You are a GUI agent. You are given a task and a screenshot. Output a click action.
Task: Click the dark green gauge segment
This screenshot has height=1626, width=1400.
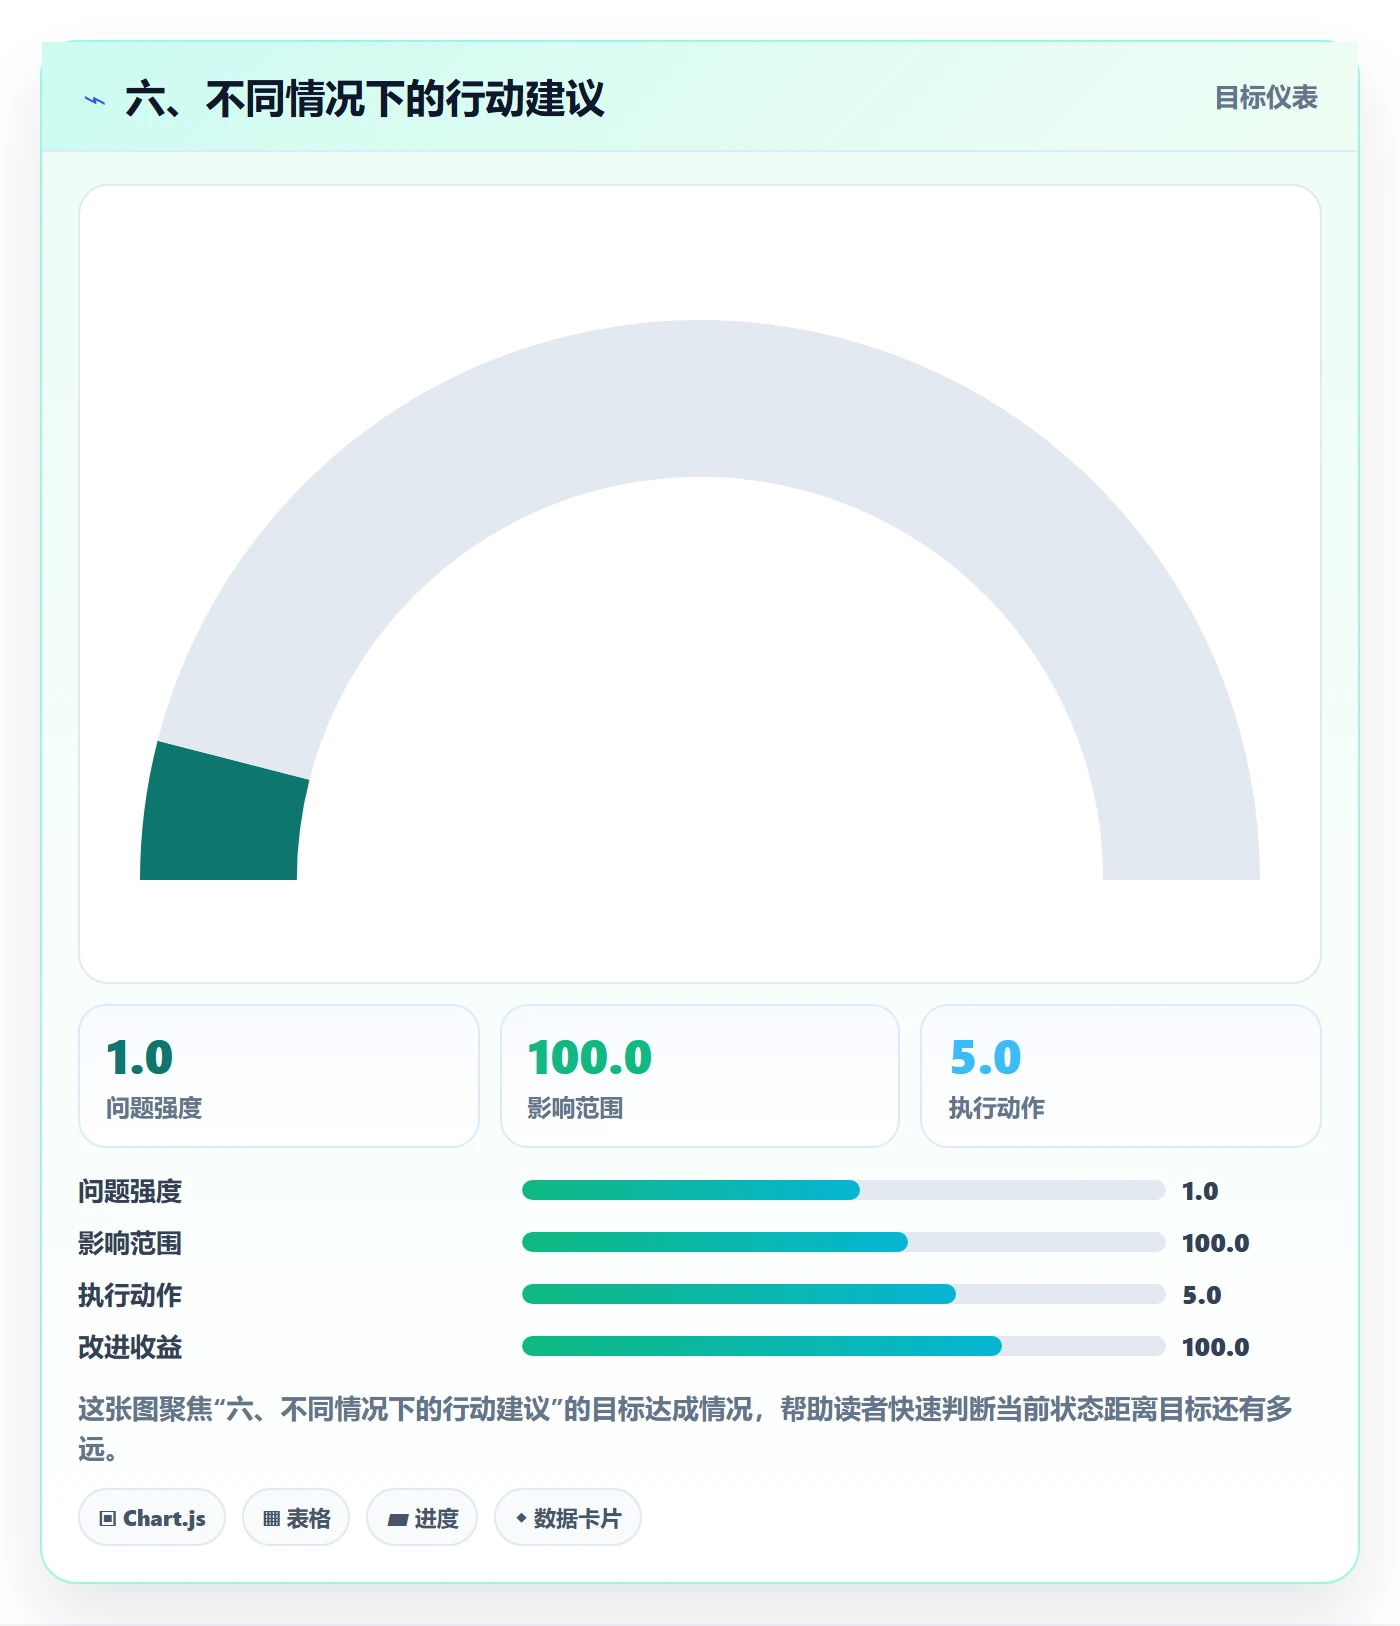point(222,820)
